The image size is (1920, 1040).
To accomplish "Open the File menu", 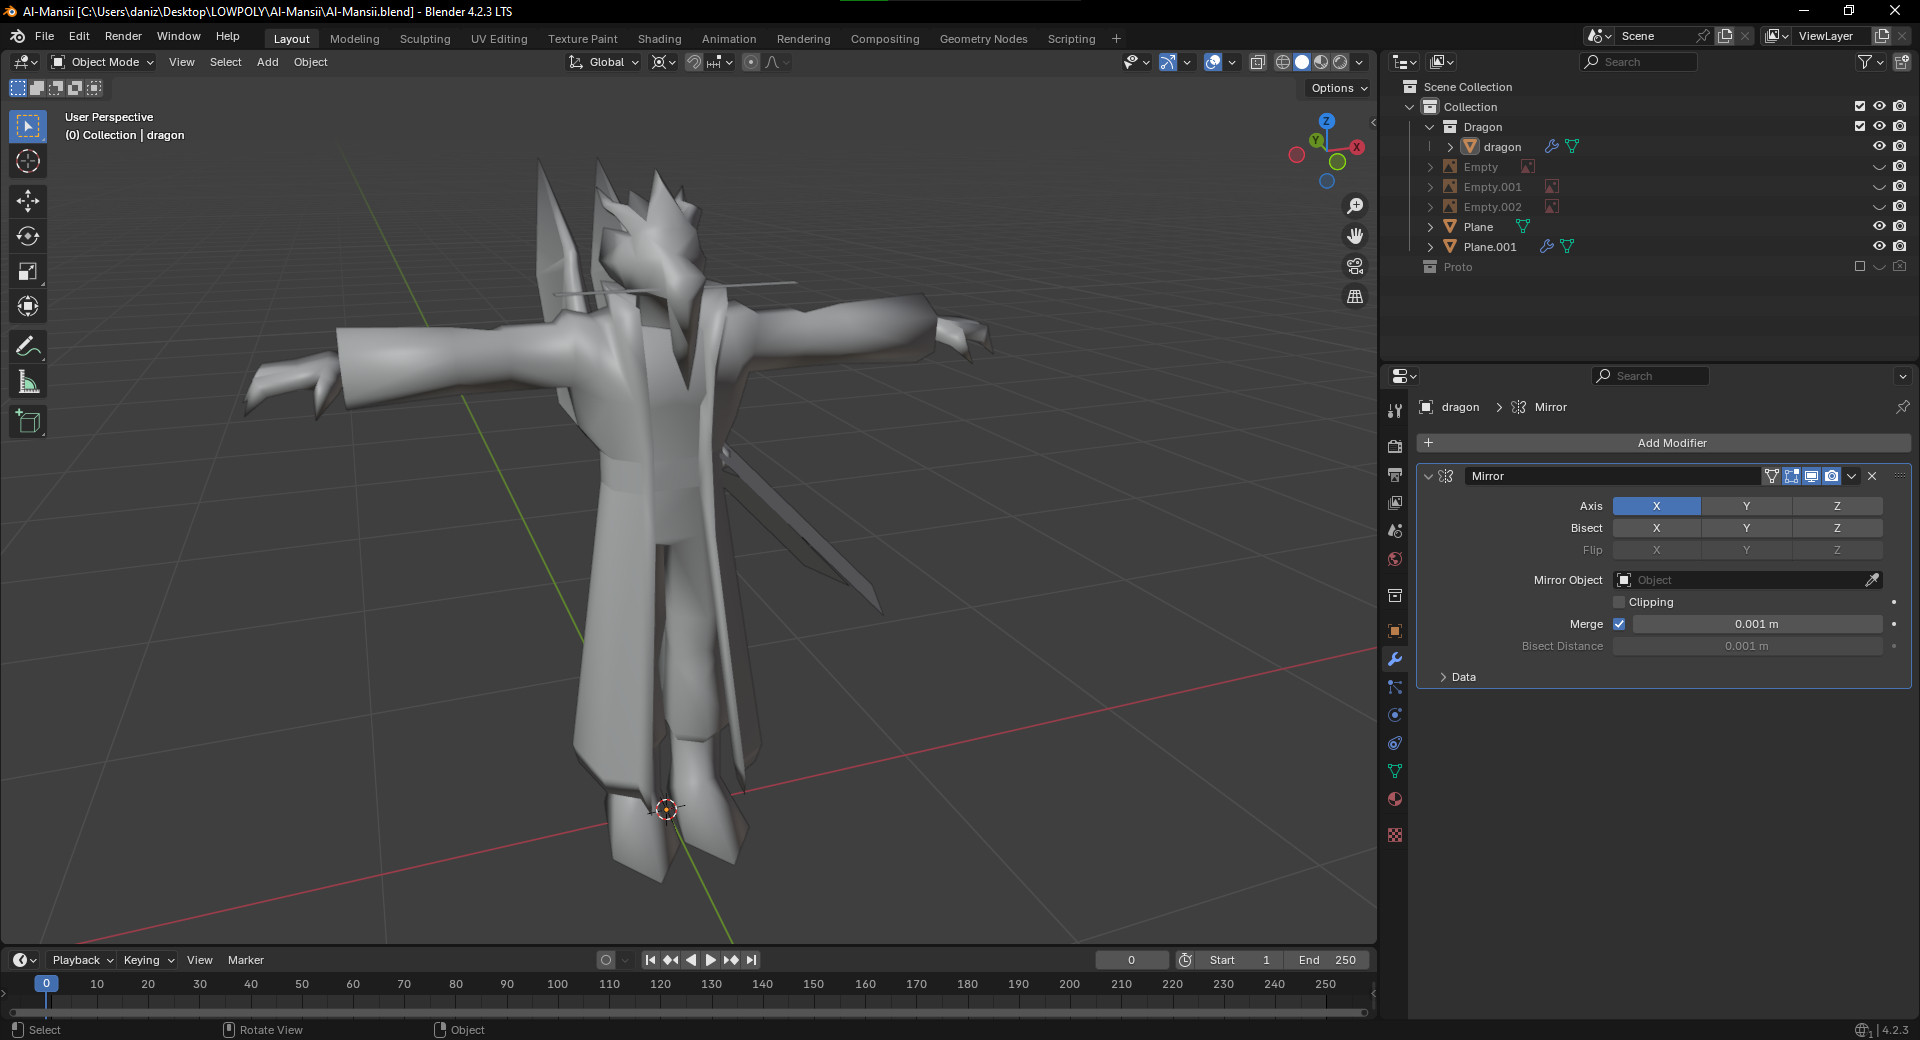I will point(44,36).
